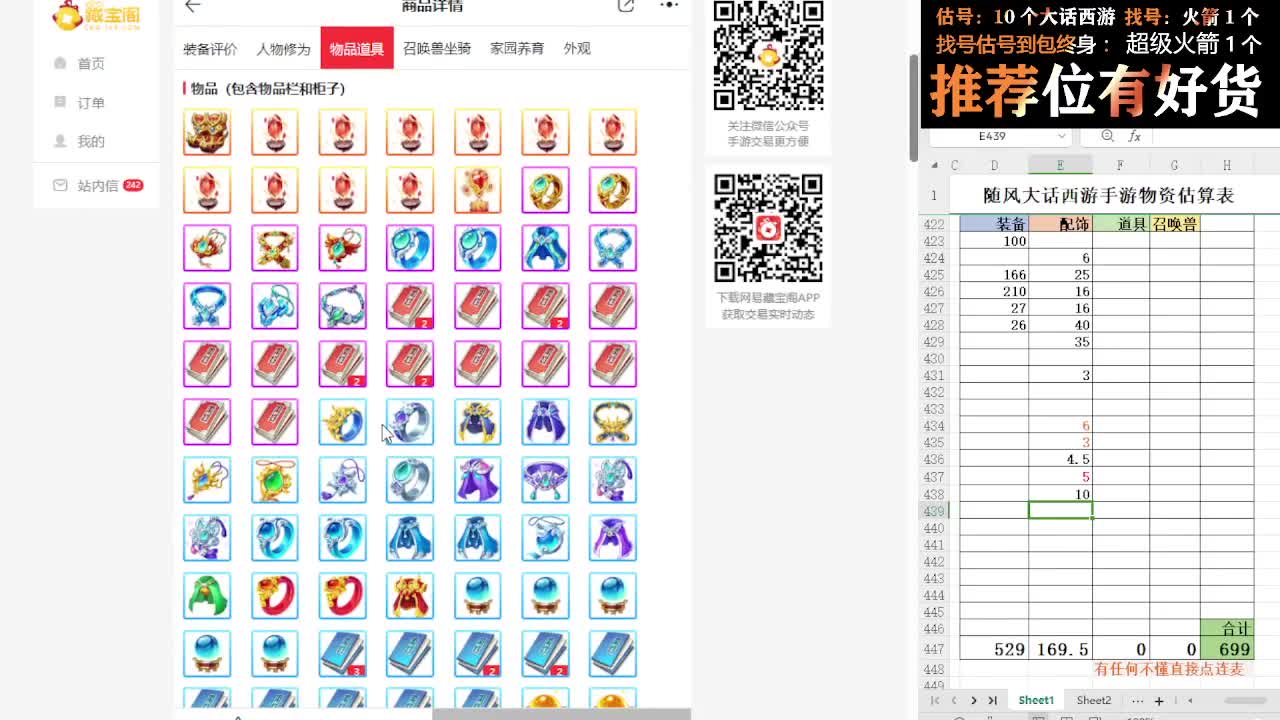Screen dimensions: 1280x720
Task: Open the more options menu on product page
Action: (x=669, y=6)
